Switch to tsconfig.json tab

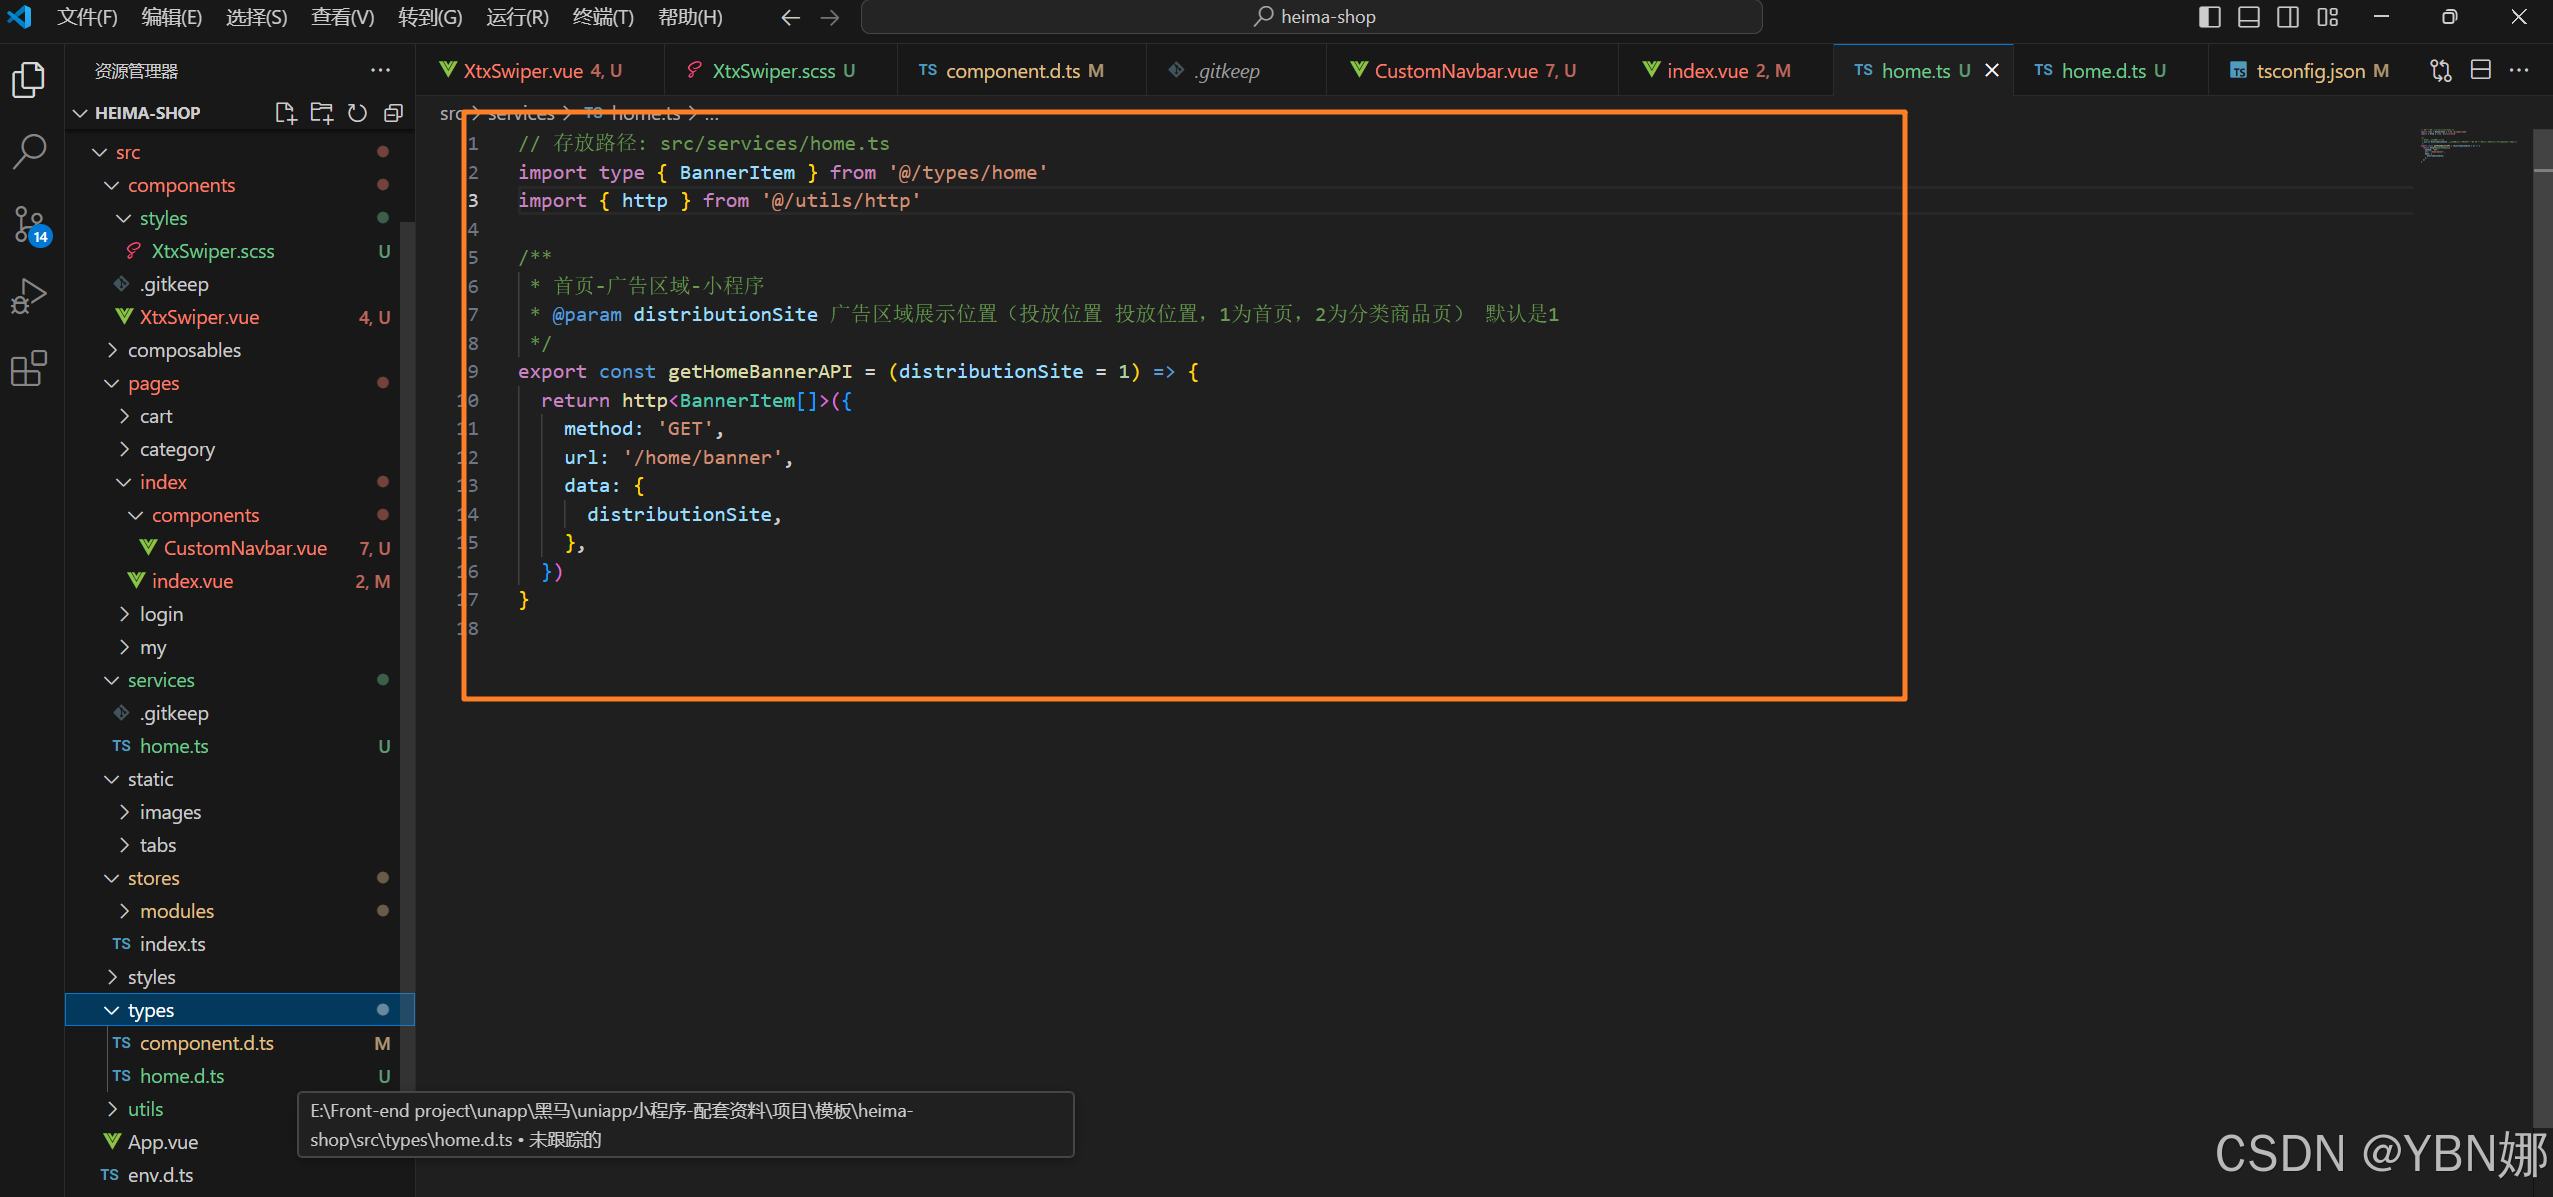click(2309, 71)
